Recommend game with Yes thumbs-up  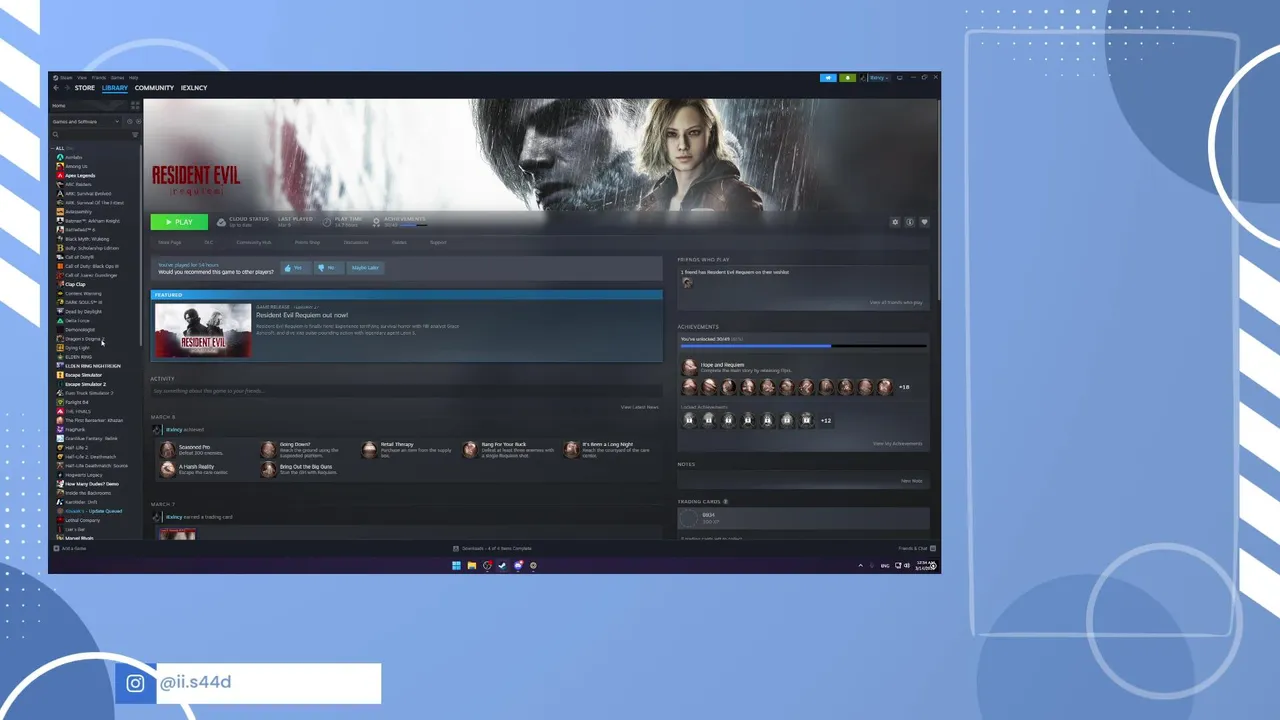[x=294, y=268]
